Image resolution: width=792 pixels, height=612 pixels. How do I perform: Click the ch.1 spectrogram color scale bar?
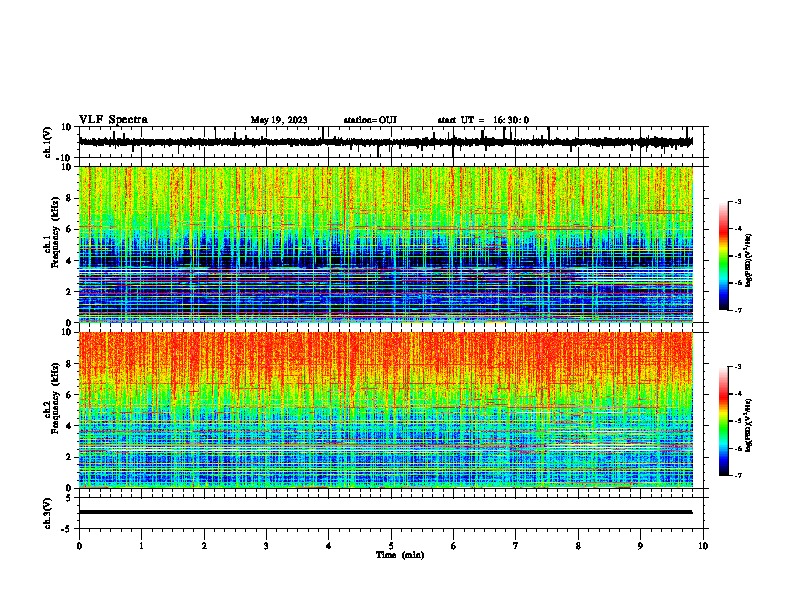tap(724, 256)
